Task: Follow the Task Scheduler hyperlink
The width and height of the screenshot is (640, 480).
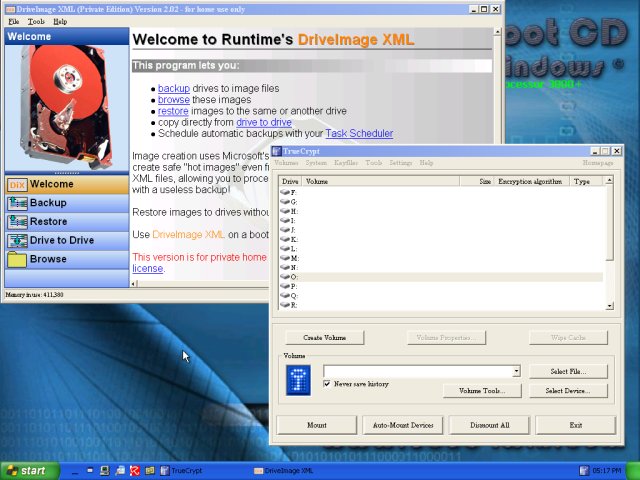Action: [359, 133]
